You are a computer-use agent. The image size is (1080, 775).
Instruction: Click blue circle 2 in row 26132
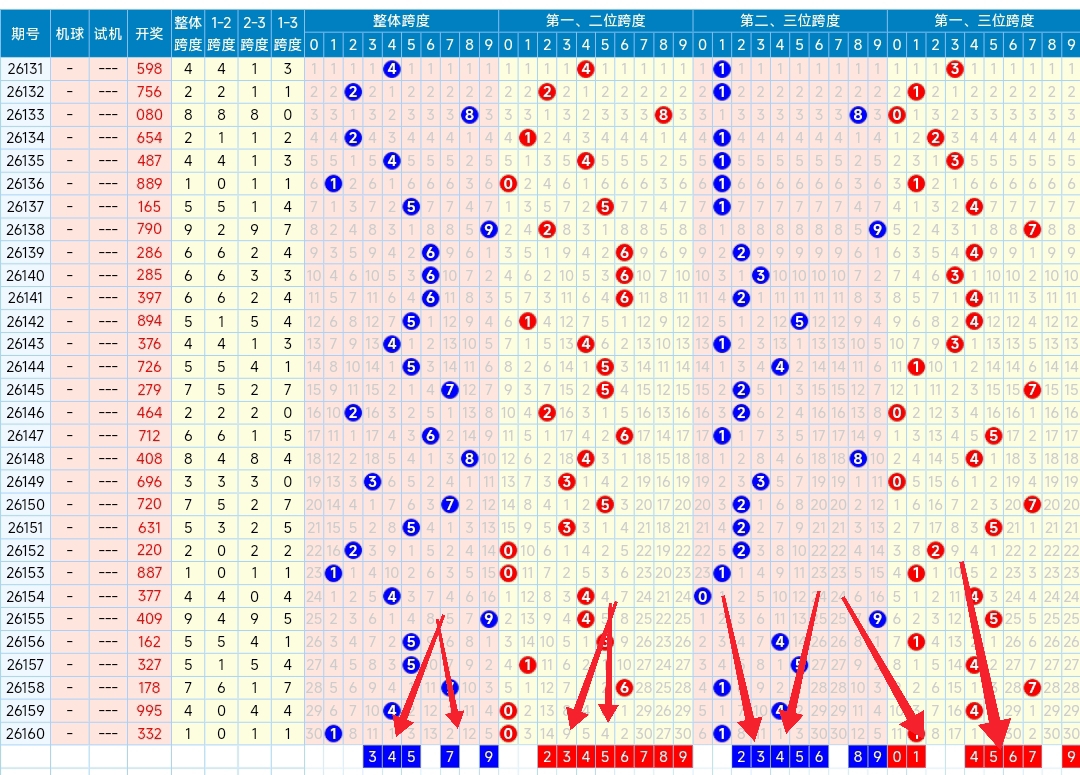(x=353, y=92)
